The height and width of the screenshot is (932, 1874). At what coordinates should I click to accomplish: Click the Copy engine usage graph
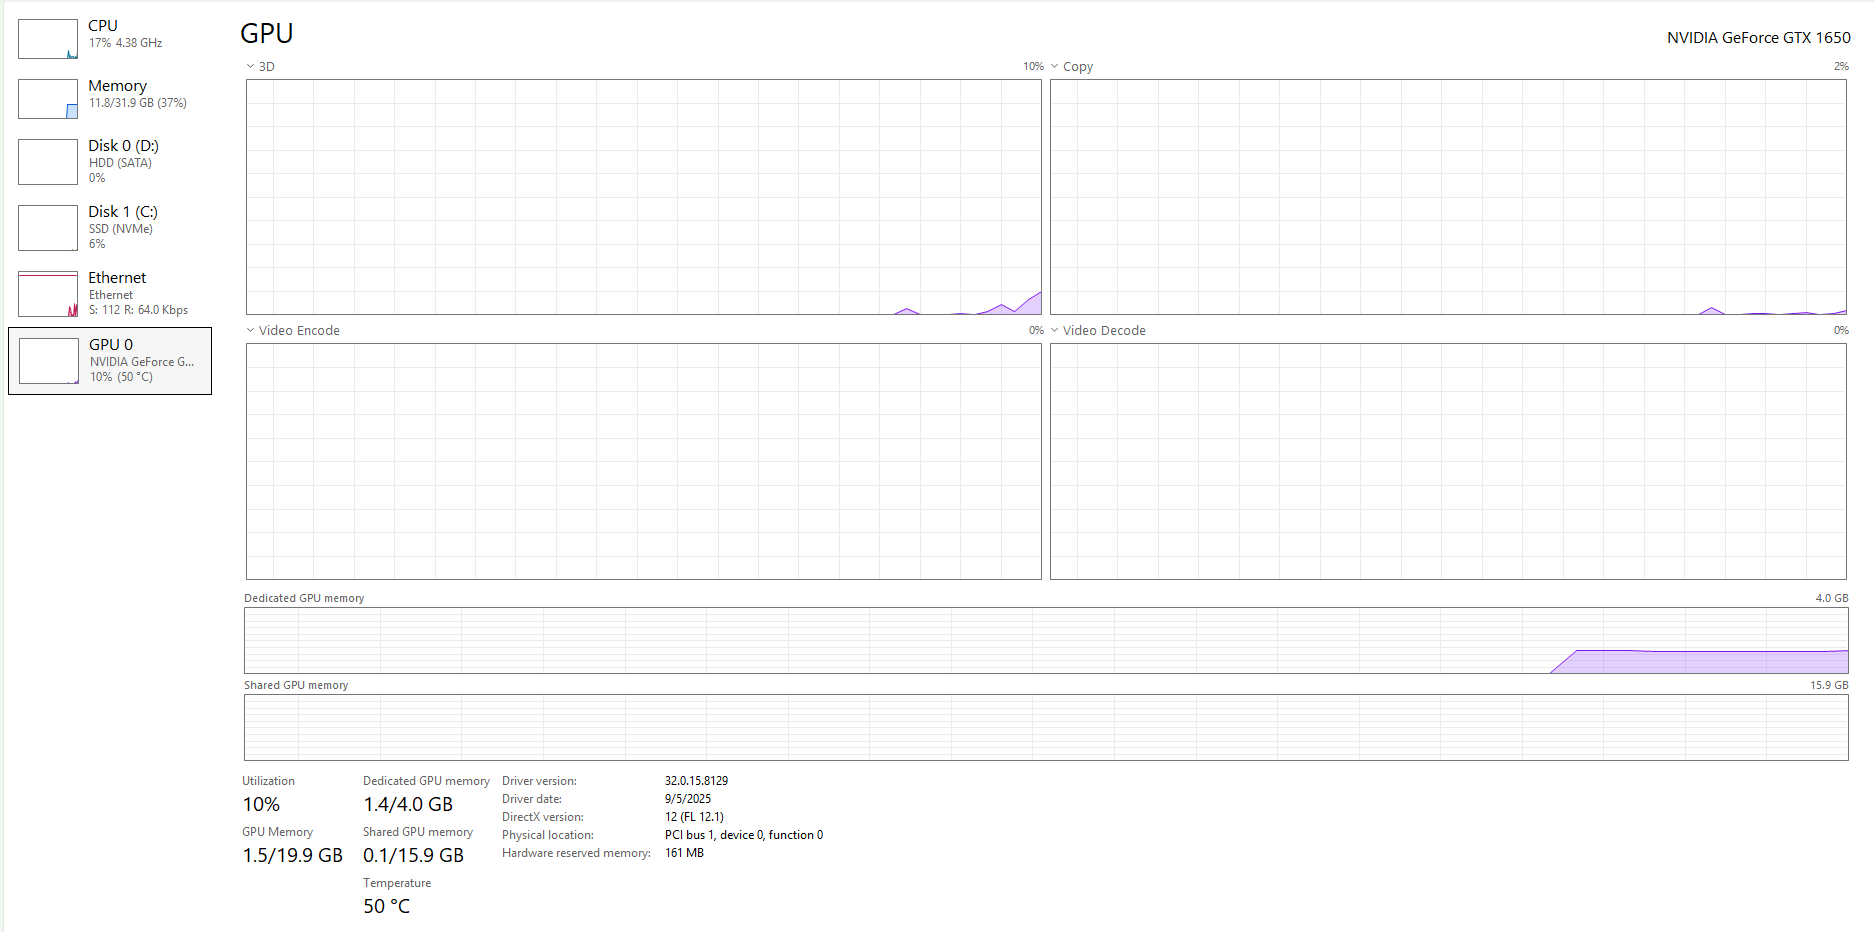click(x=1448, y=197)
